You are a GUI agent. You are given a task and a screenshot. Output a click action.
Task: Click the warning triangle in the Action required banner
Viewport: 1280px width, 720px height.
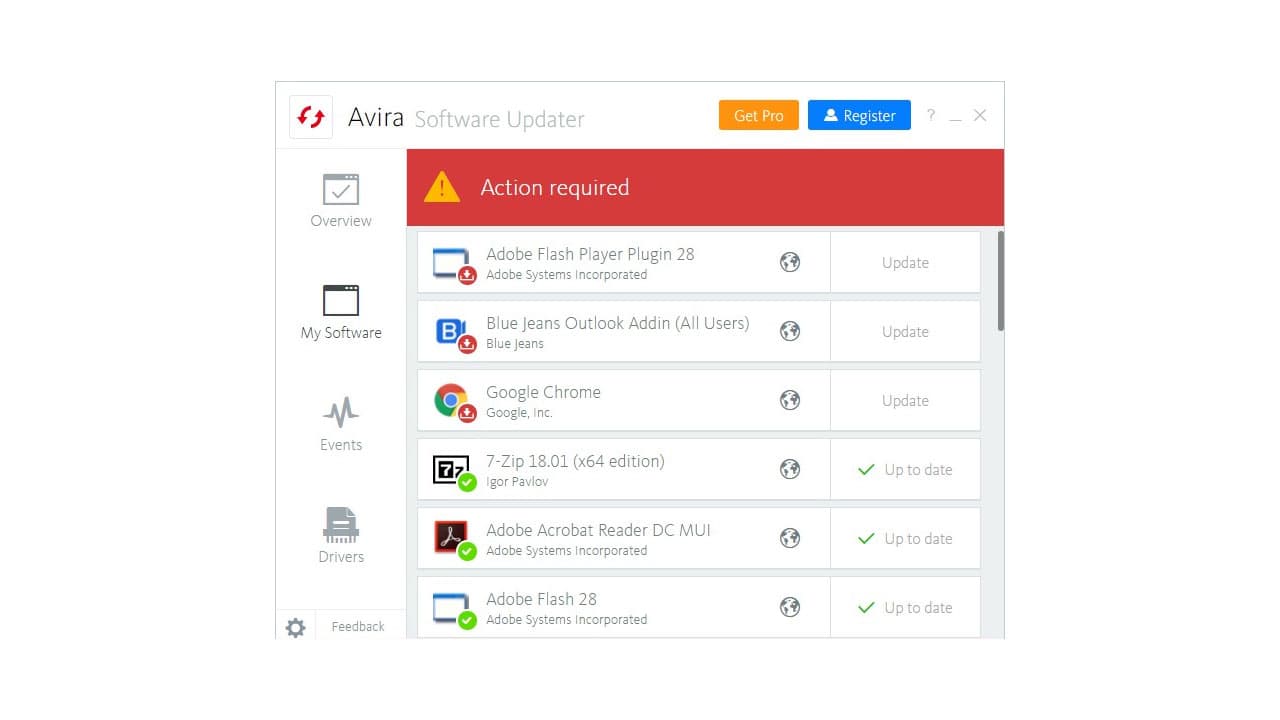click(441, 186)
